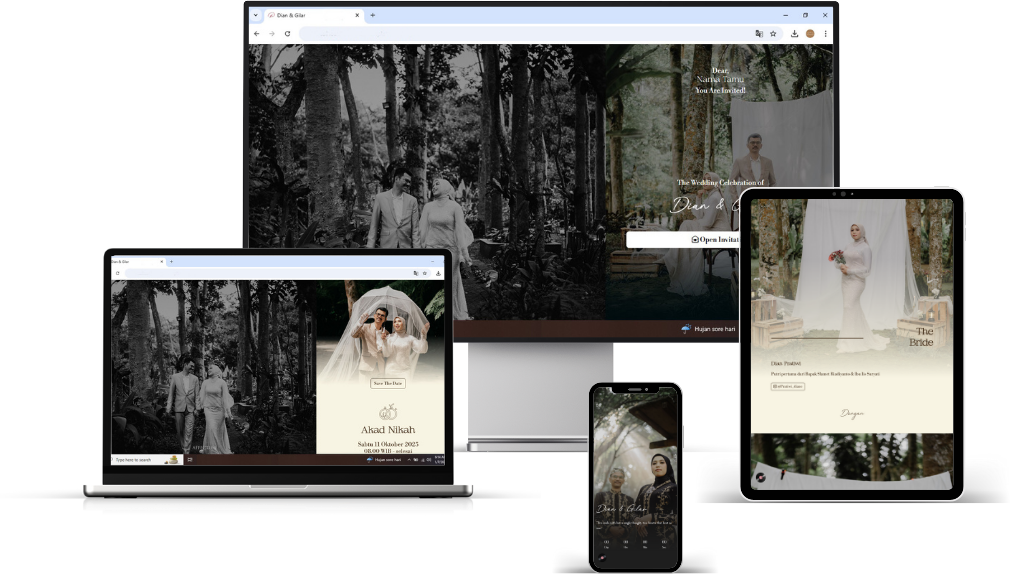Click the download icon in the laptop browser
The width and height of the screenshot is (1010, 574).
point(438,272)
